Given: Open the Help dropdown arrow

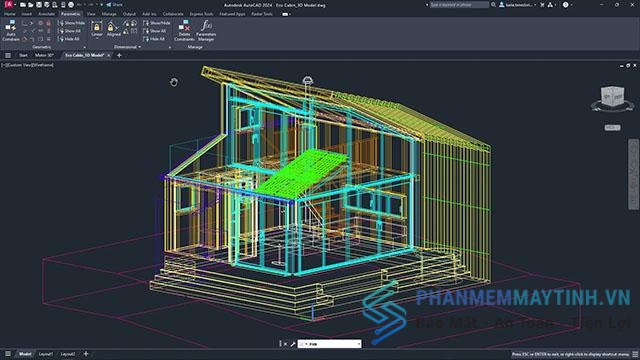Looking at the screenshot, I should (x=572, y=5).
